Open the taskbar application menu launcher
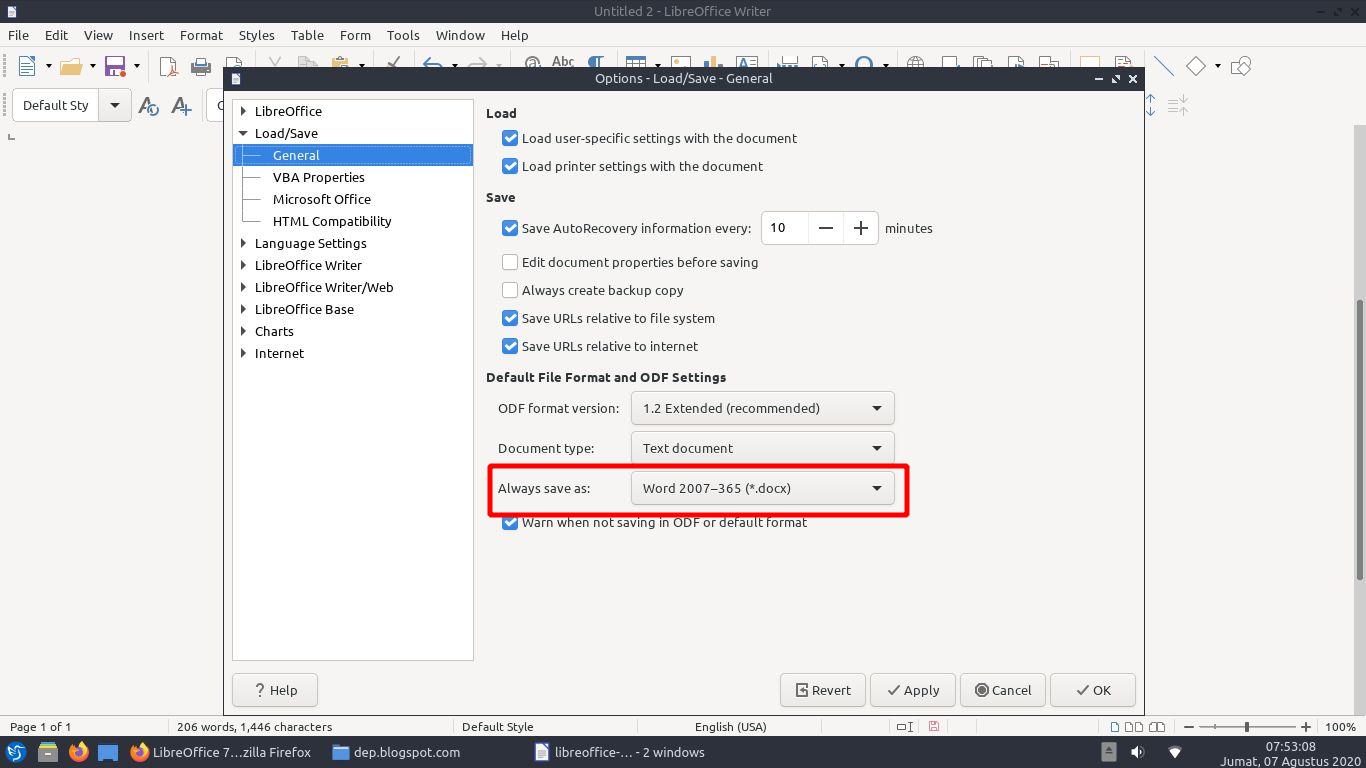 16,752
